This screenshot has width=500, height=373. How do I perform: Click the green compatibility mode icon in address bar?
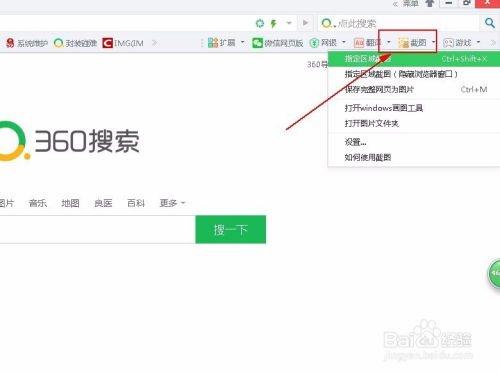pyautogui.click(x=260, y=23)
